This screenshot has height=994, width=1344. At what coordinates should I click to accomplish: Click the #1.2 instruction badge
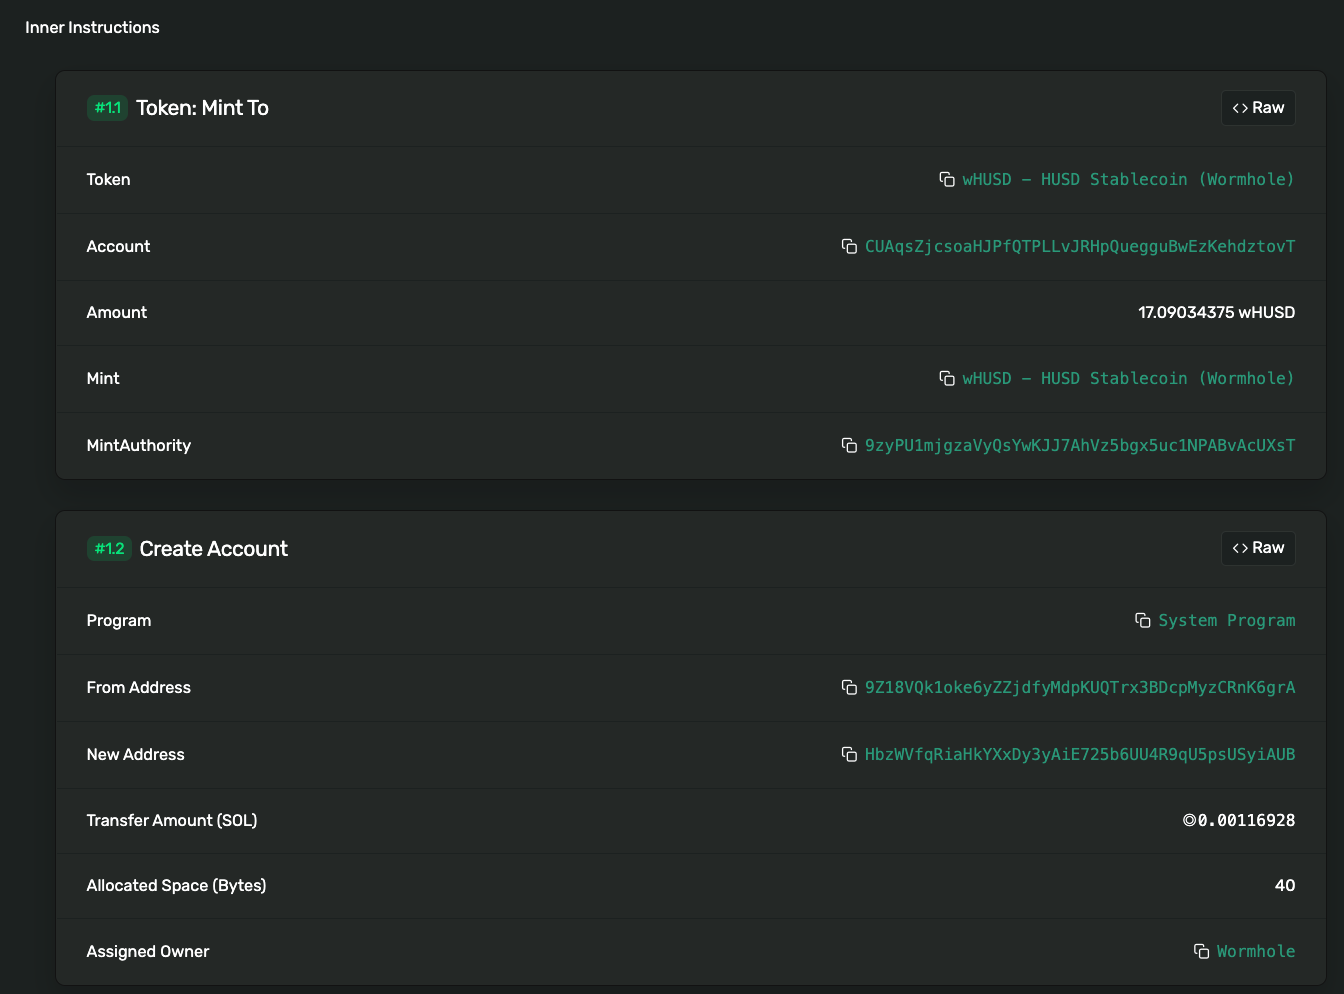[x=109, y=548]
